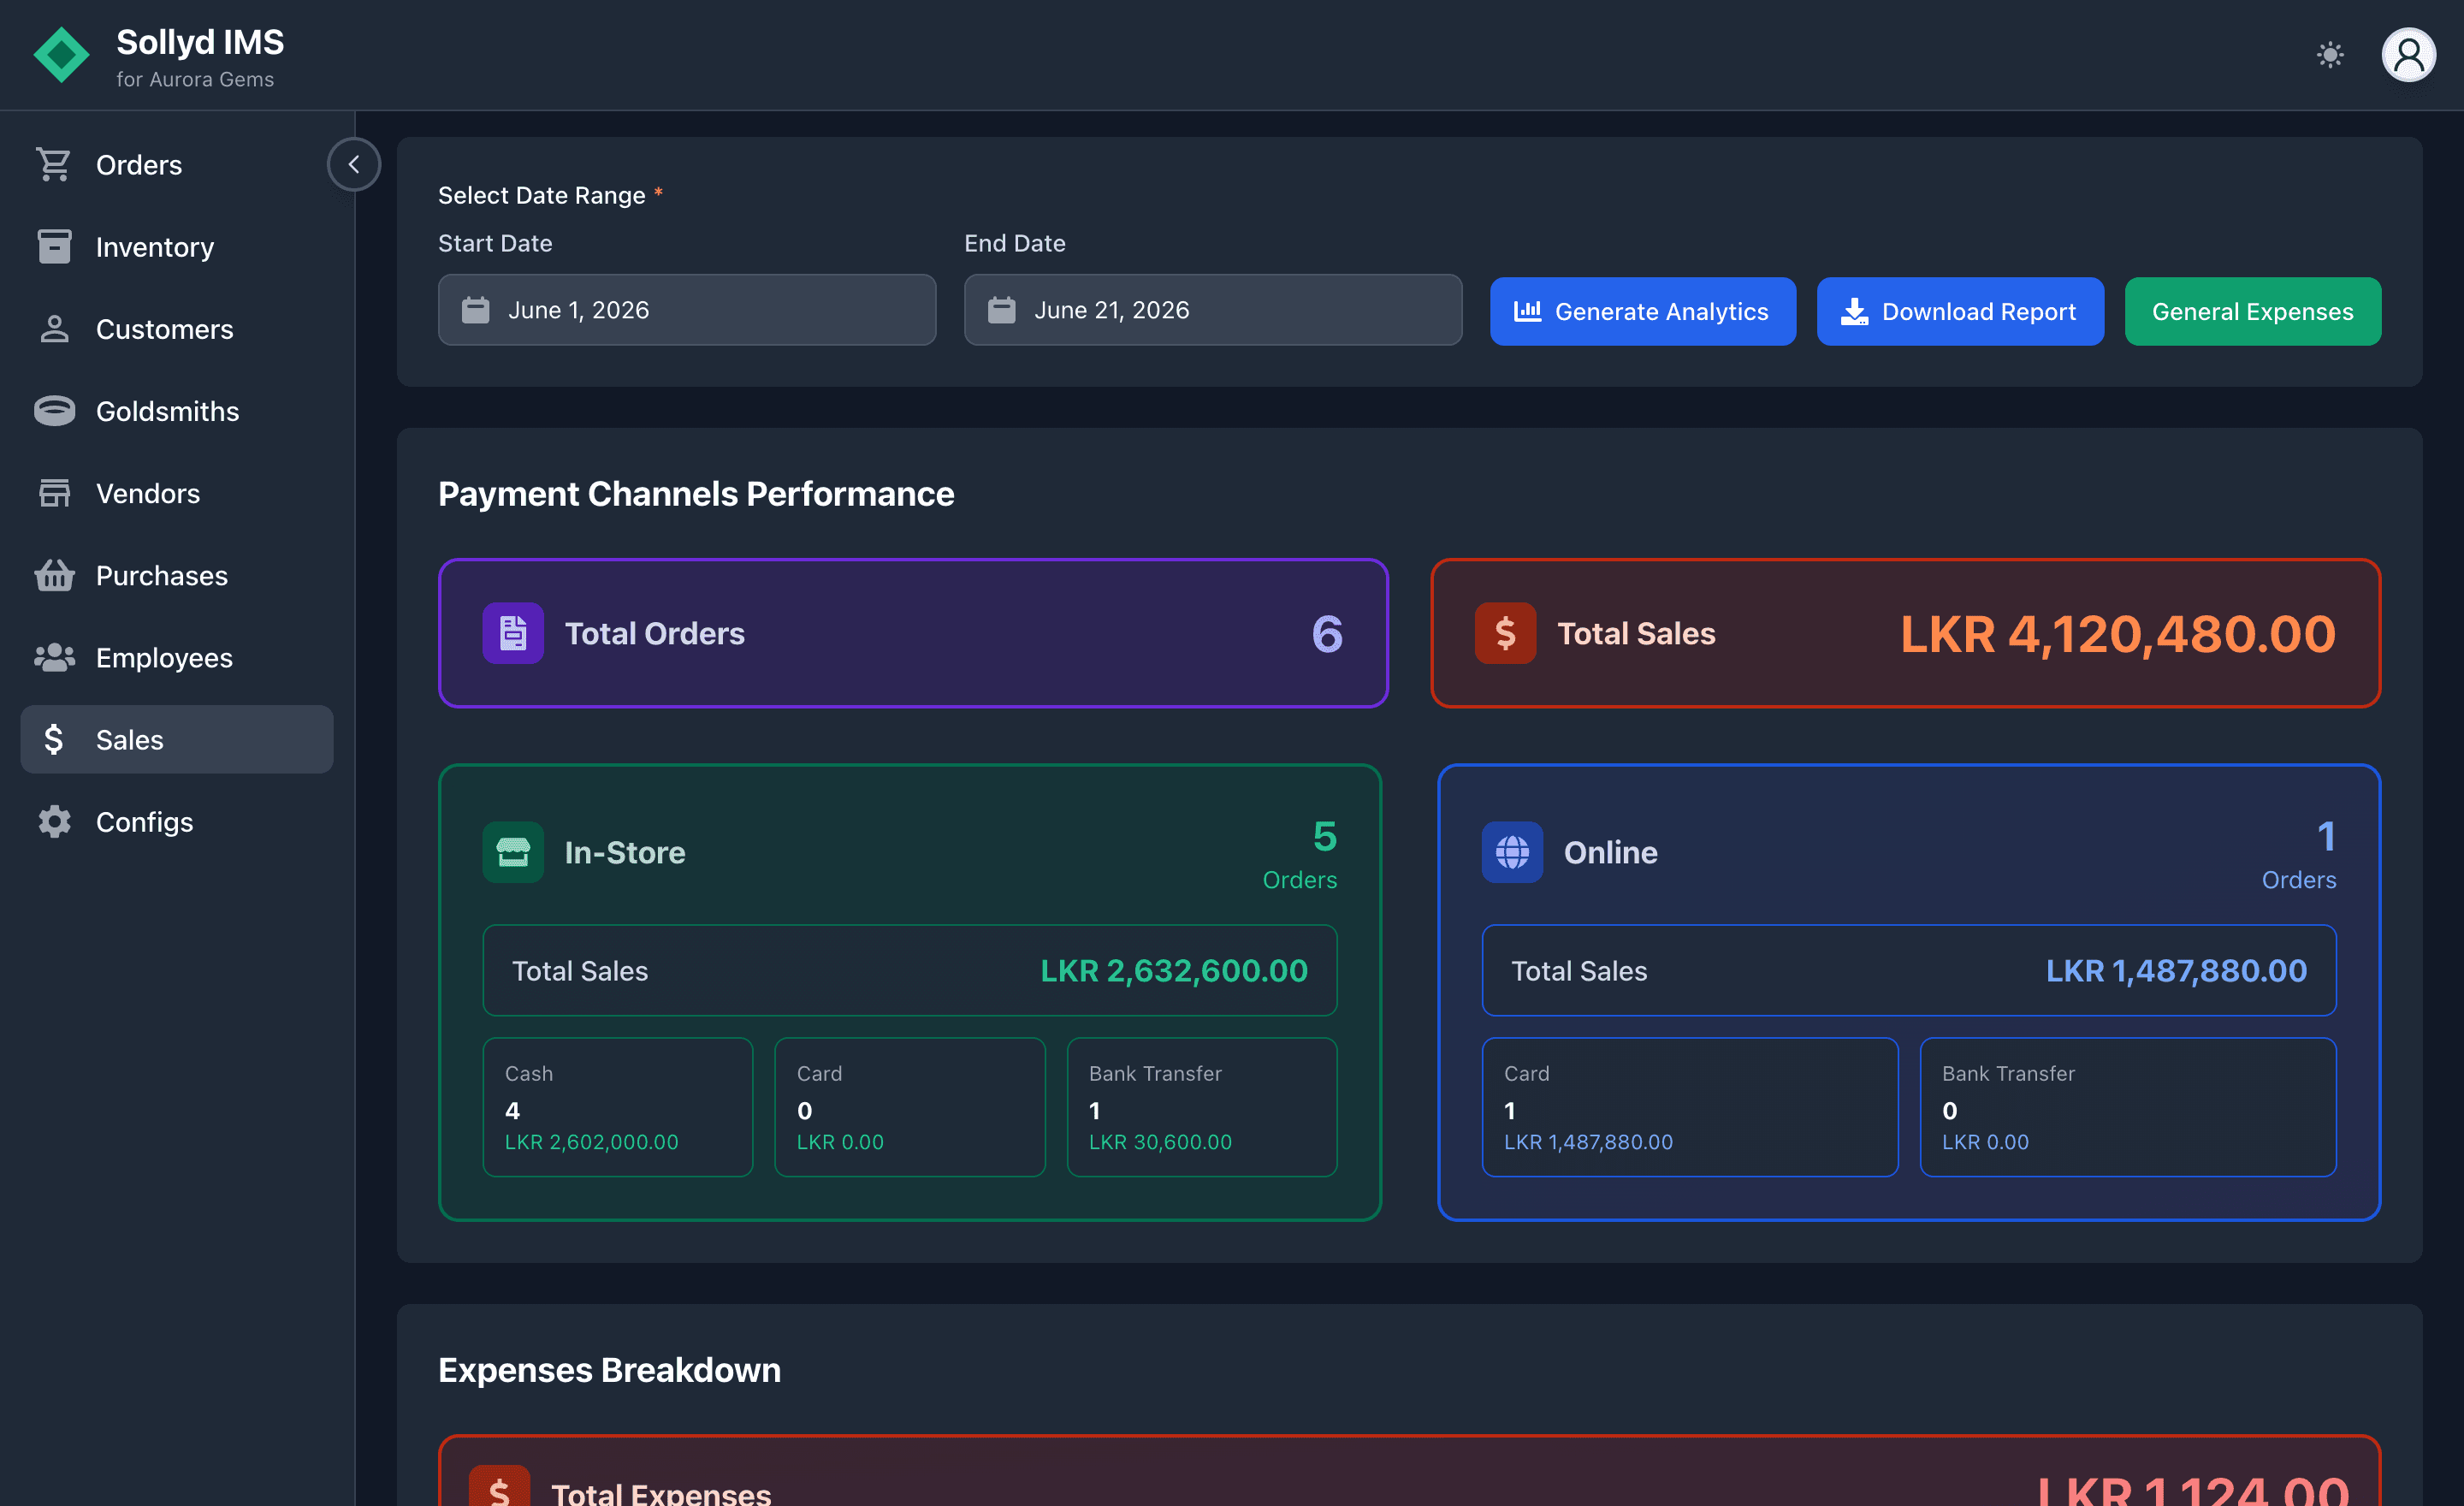Click the Employees group icon

coord(54,657)
